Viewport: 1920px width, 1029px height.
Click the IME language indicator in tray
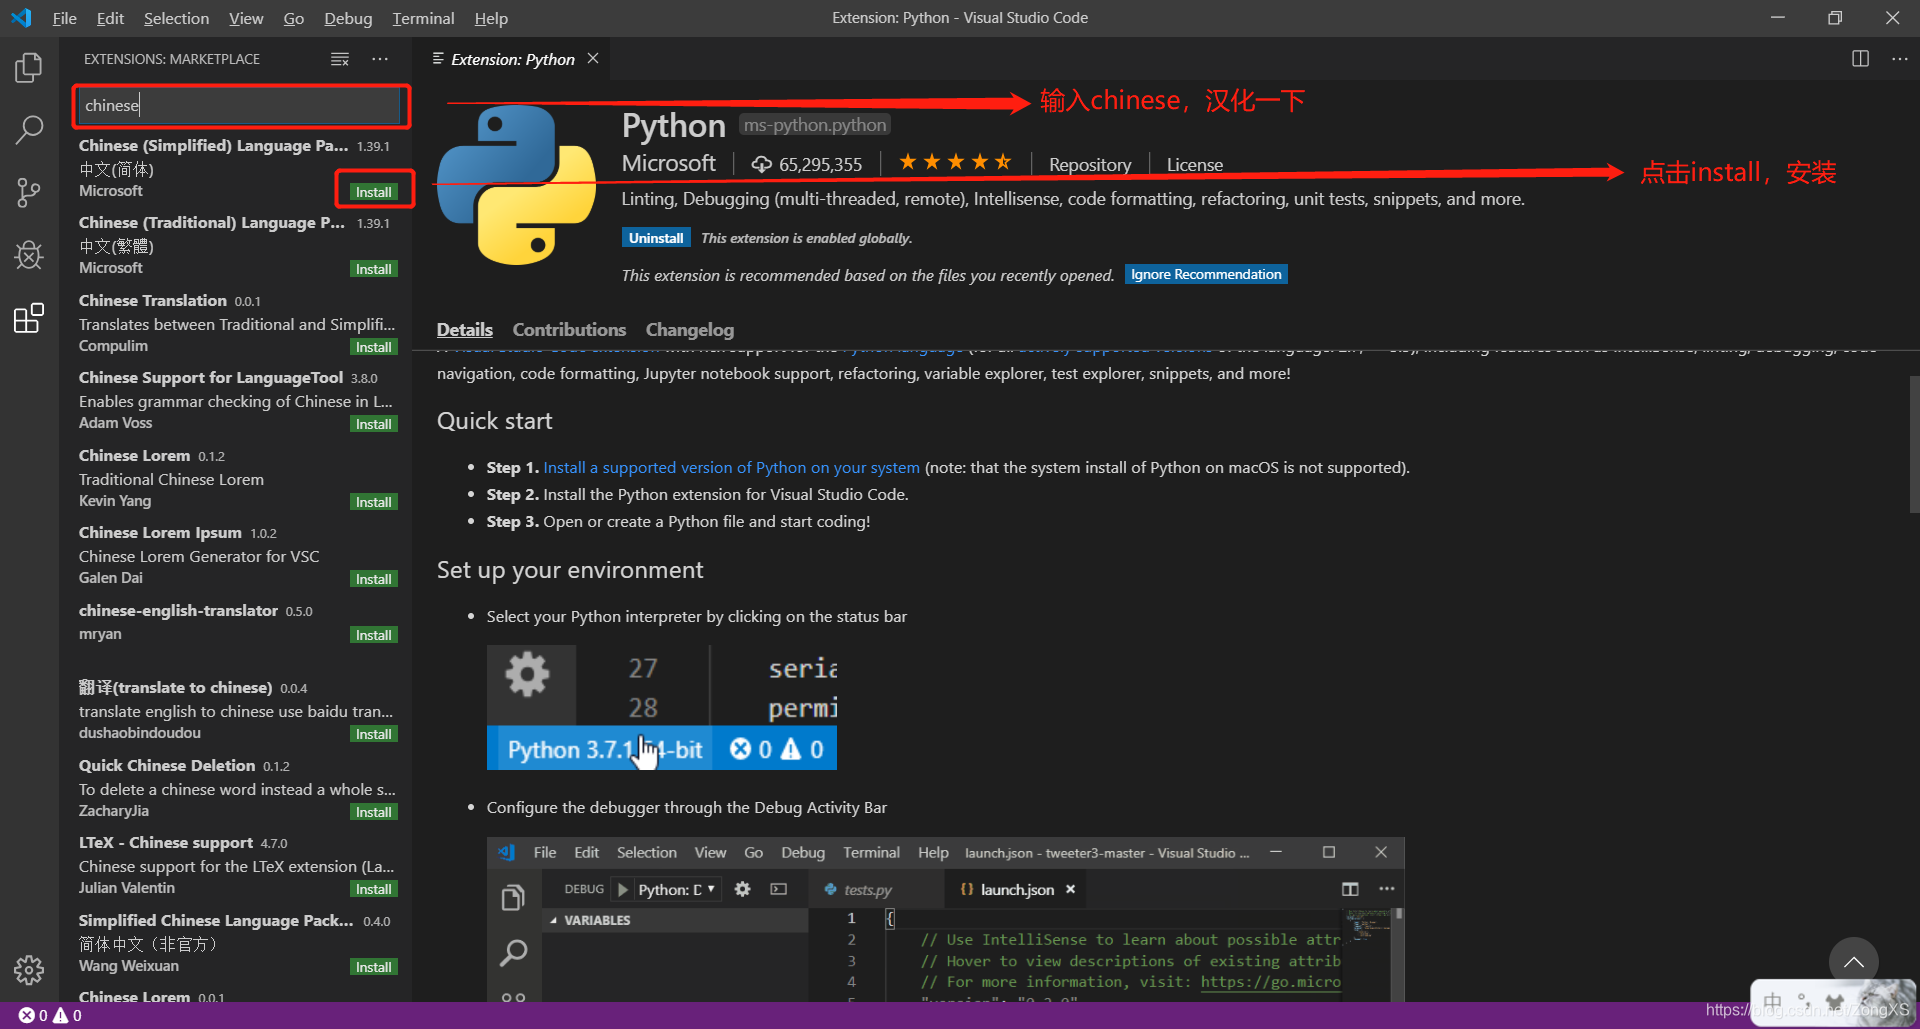1773,1001
